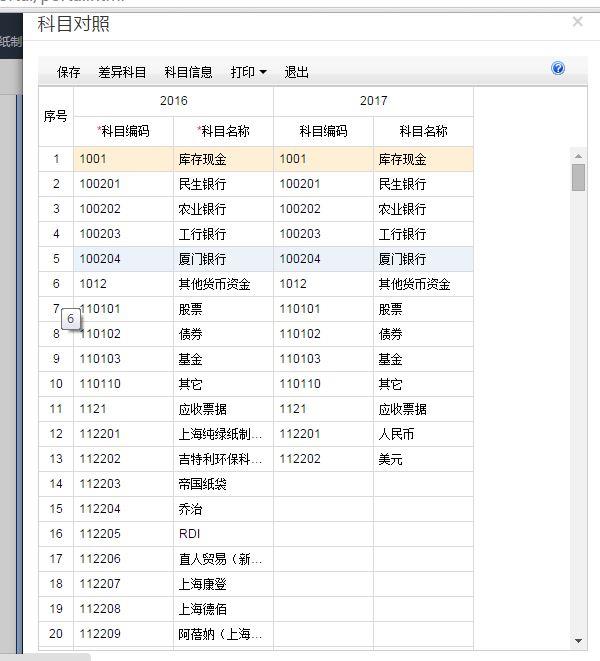Select 2016 name cell 帝国纸袋
600x661 pixels.
point(223,484)
